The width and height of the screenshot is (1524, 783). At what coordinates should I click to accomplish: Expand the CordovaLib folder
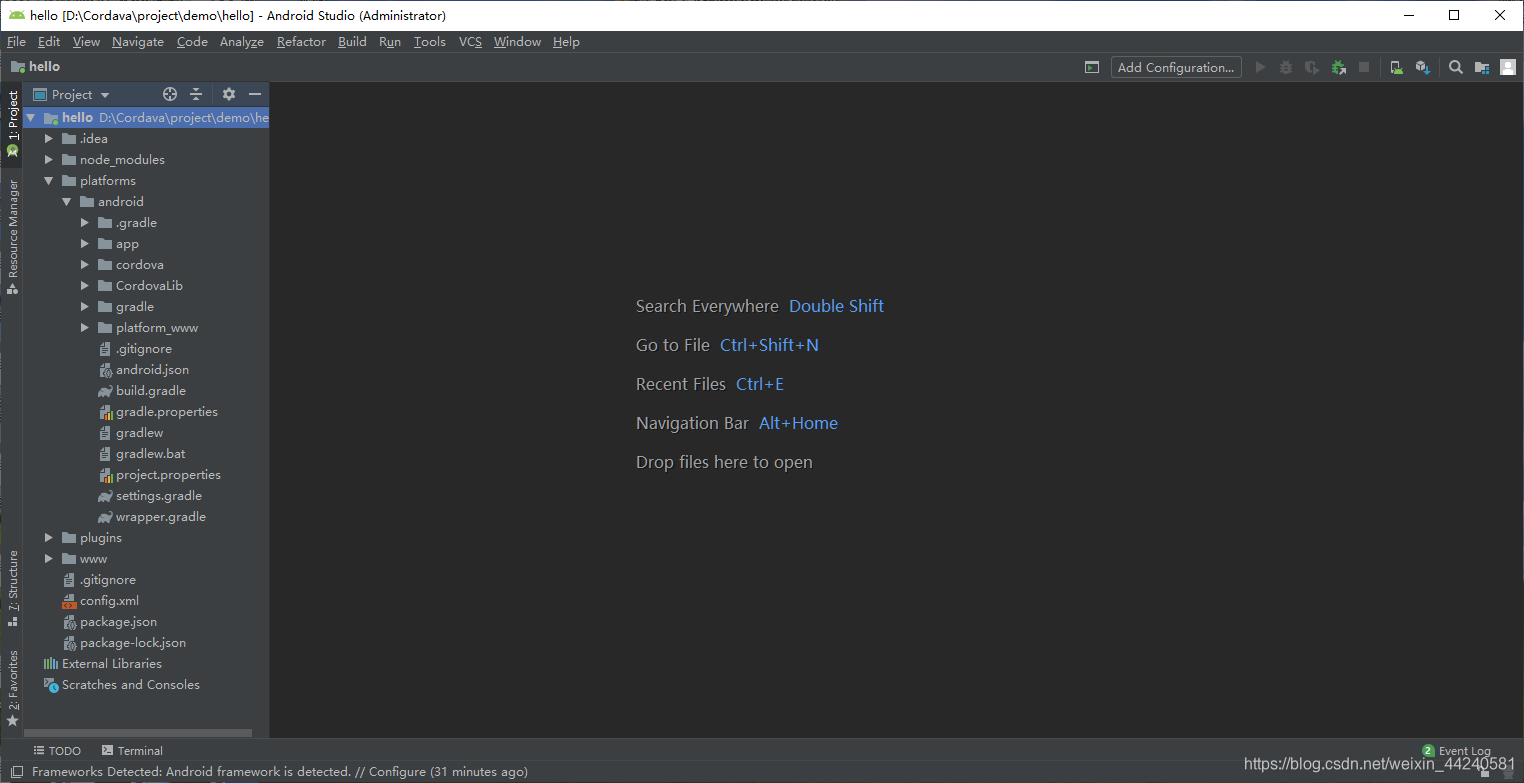click(85, 285)
